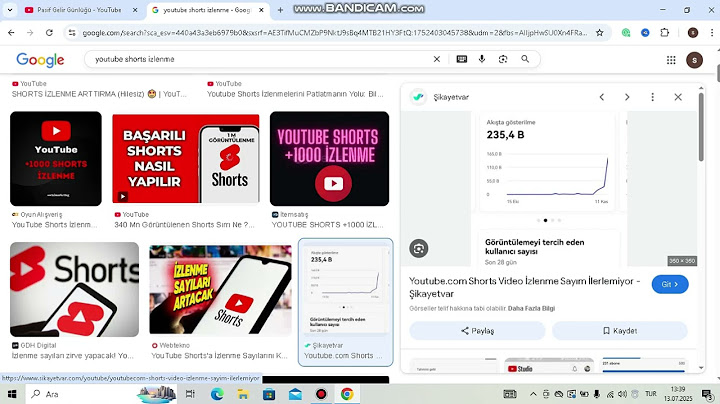
Task: Open SHORTS İZLENME ARTTIRMA result title
Action: pos(99,94)
